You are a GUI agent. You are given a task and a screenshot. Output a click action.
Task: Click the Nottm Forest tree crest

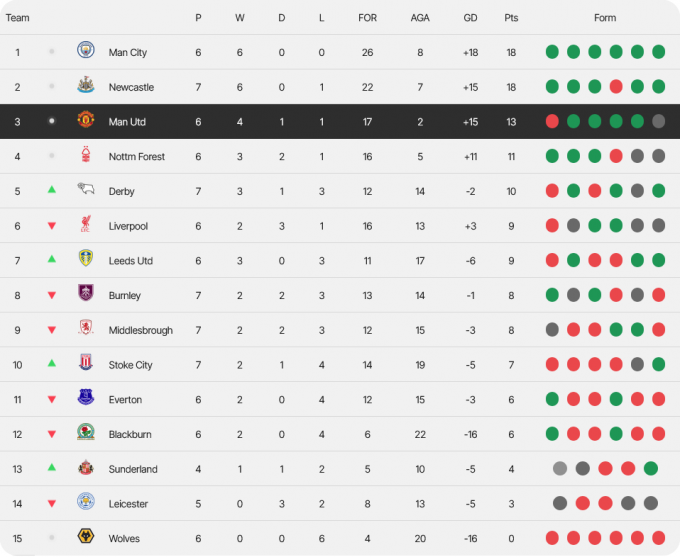86,154
